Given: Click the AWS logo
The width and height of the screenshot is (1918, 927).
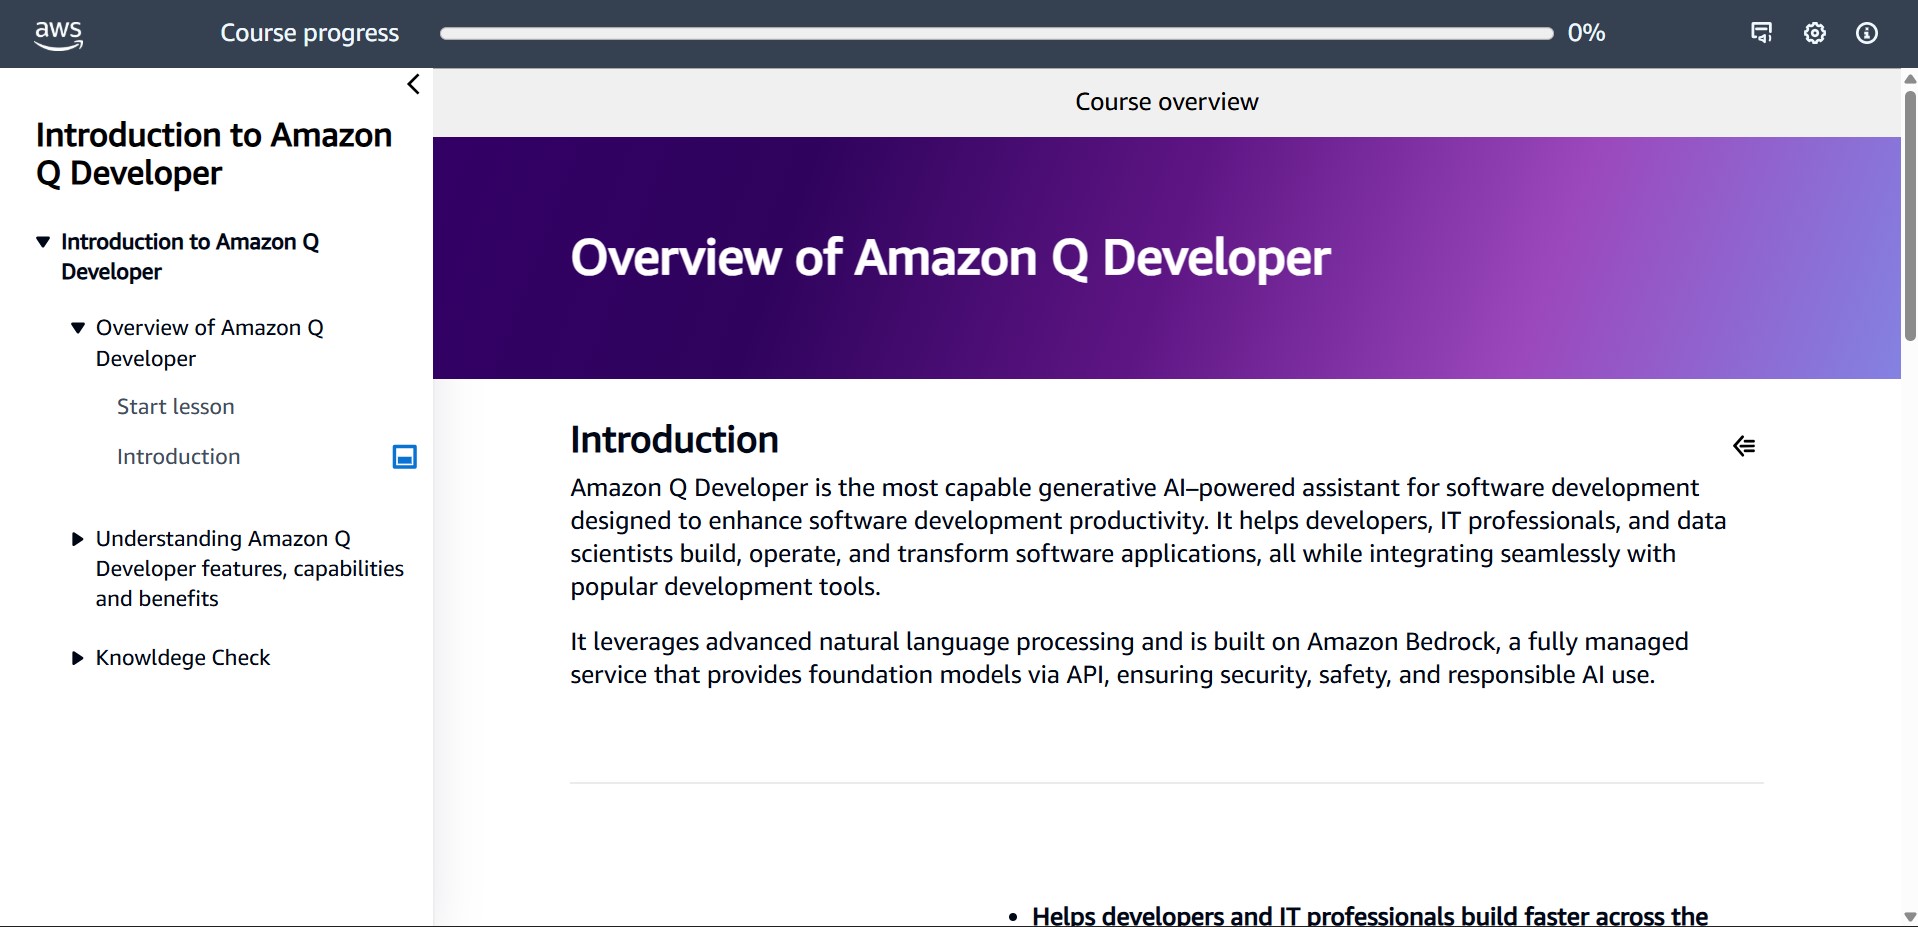Looking at the screenshot, I should 57,33.
